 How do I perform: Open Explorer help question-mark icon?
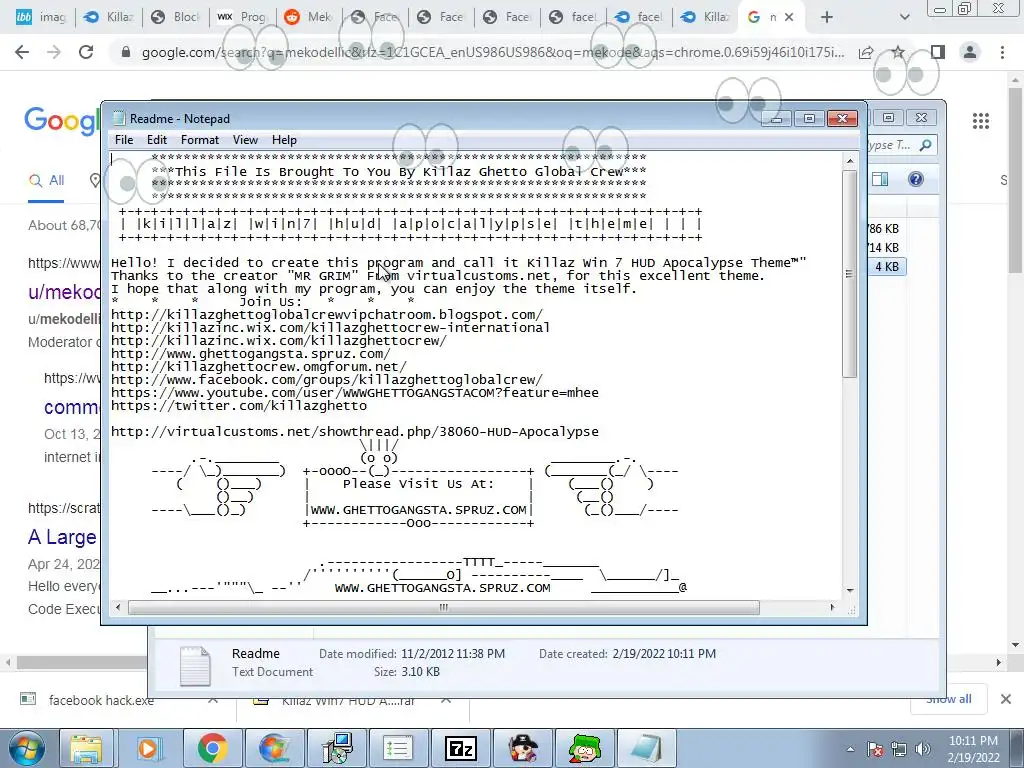916,179
